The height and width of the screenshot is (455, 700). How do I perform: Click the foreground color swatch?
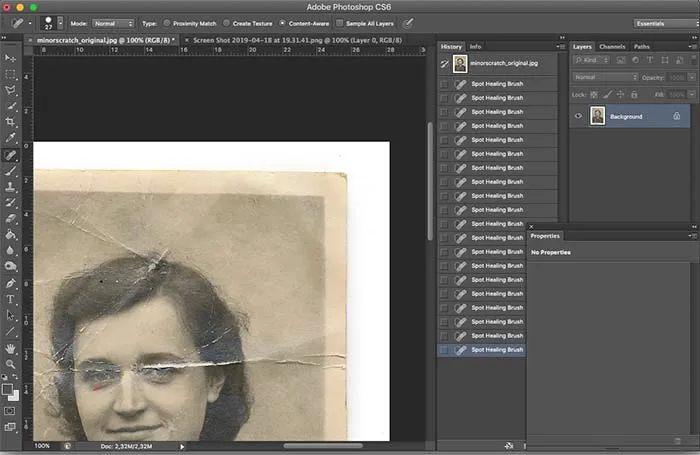[7, 389]
